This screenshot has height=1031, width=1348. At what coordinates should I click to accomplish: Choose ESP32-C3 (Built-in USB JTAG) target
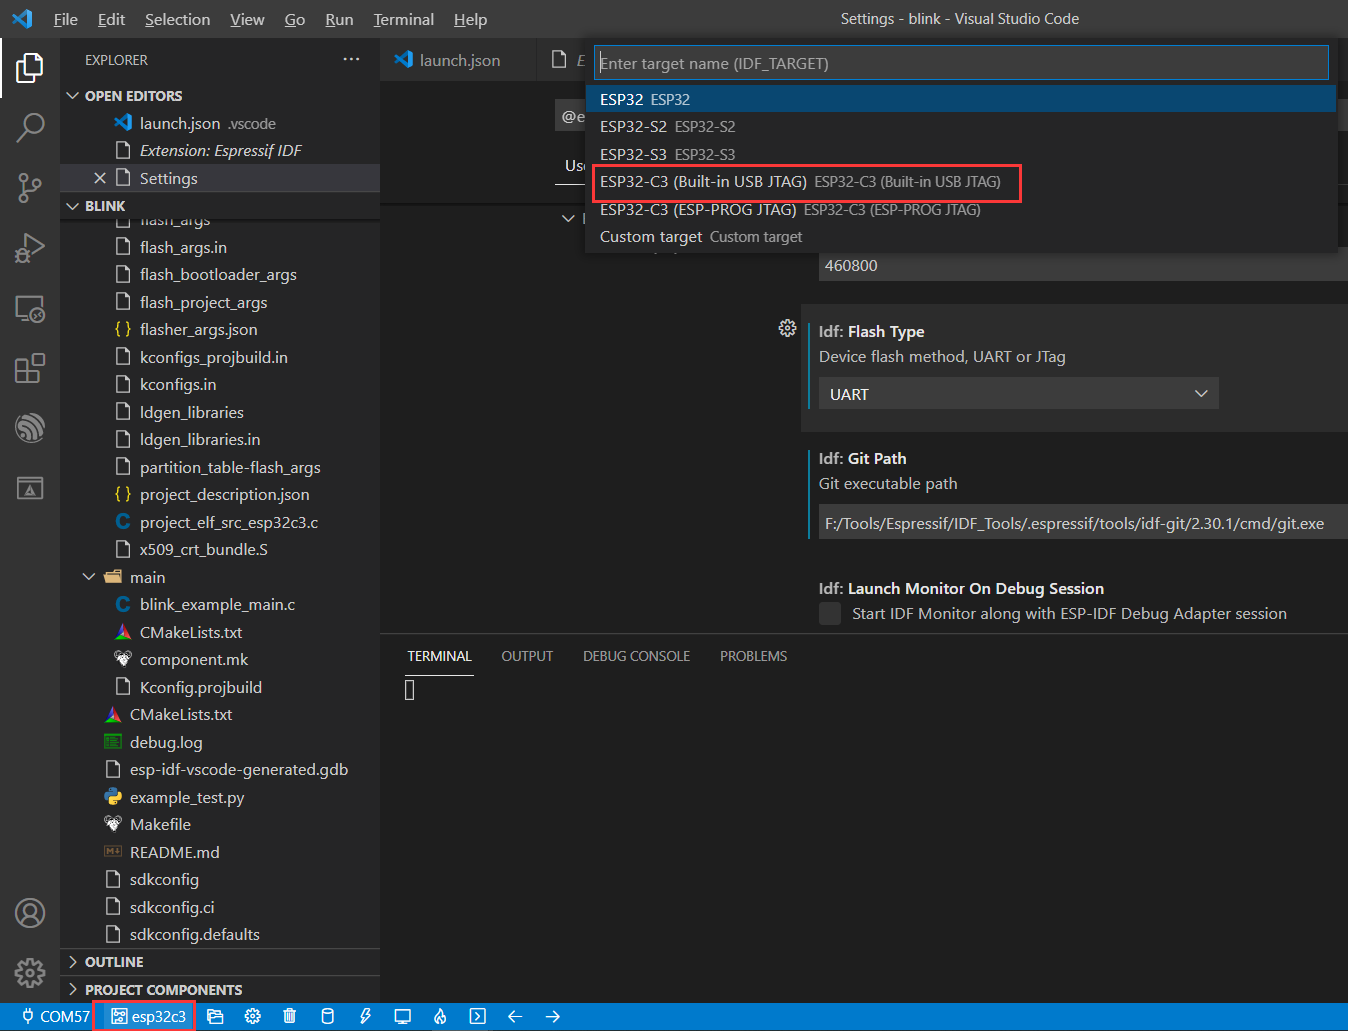(x=961, y=182)
